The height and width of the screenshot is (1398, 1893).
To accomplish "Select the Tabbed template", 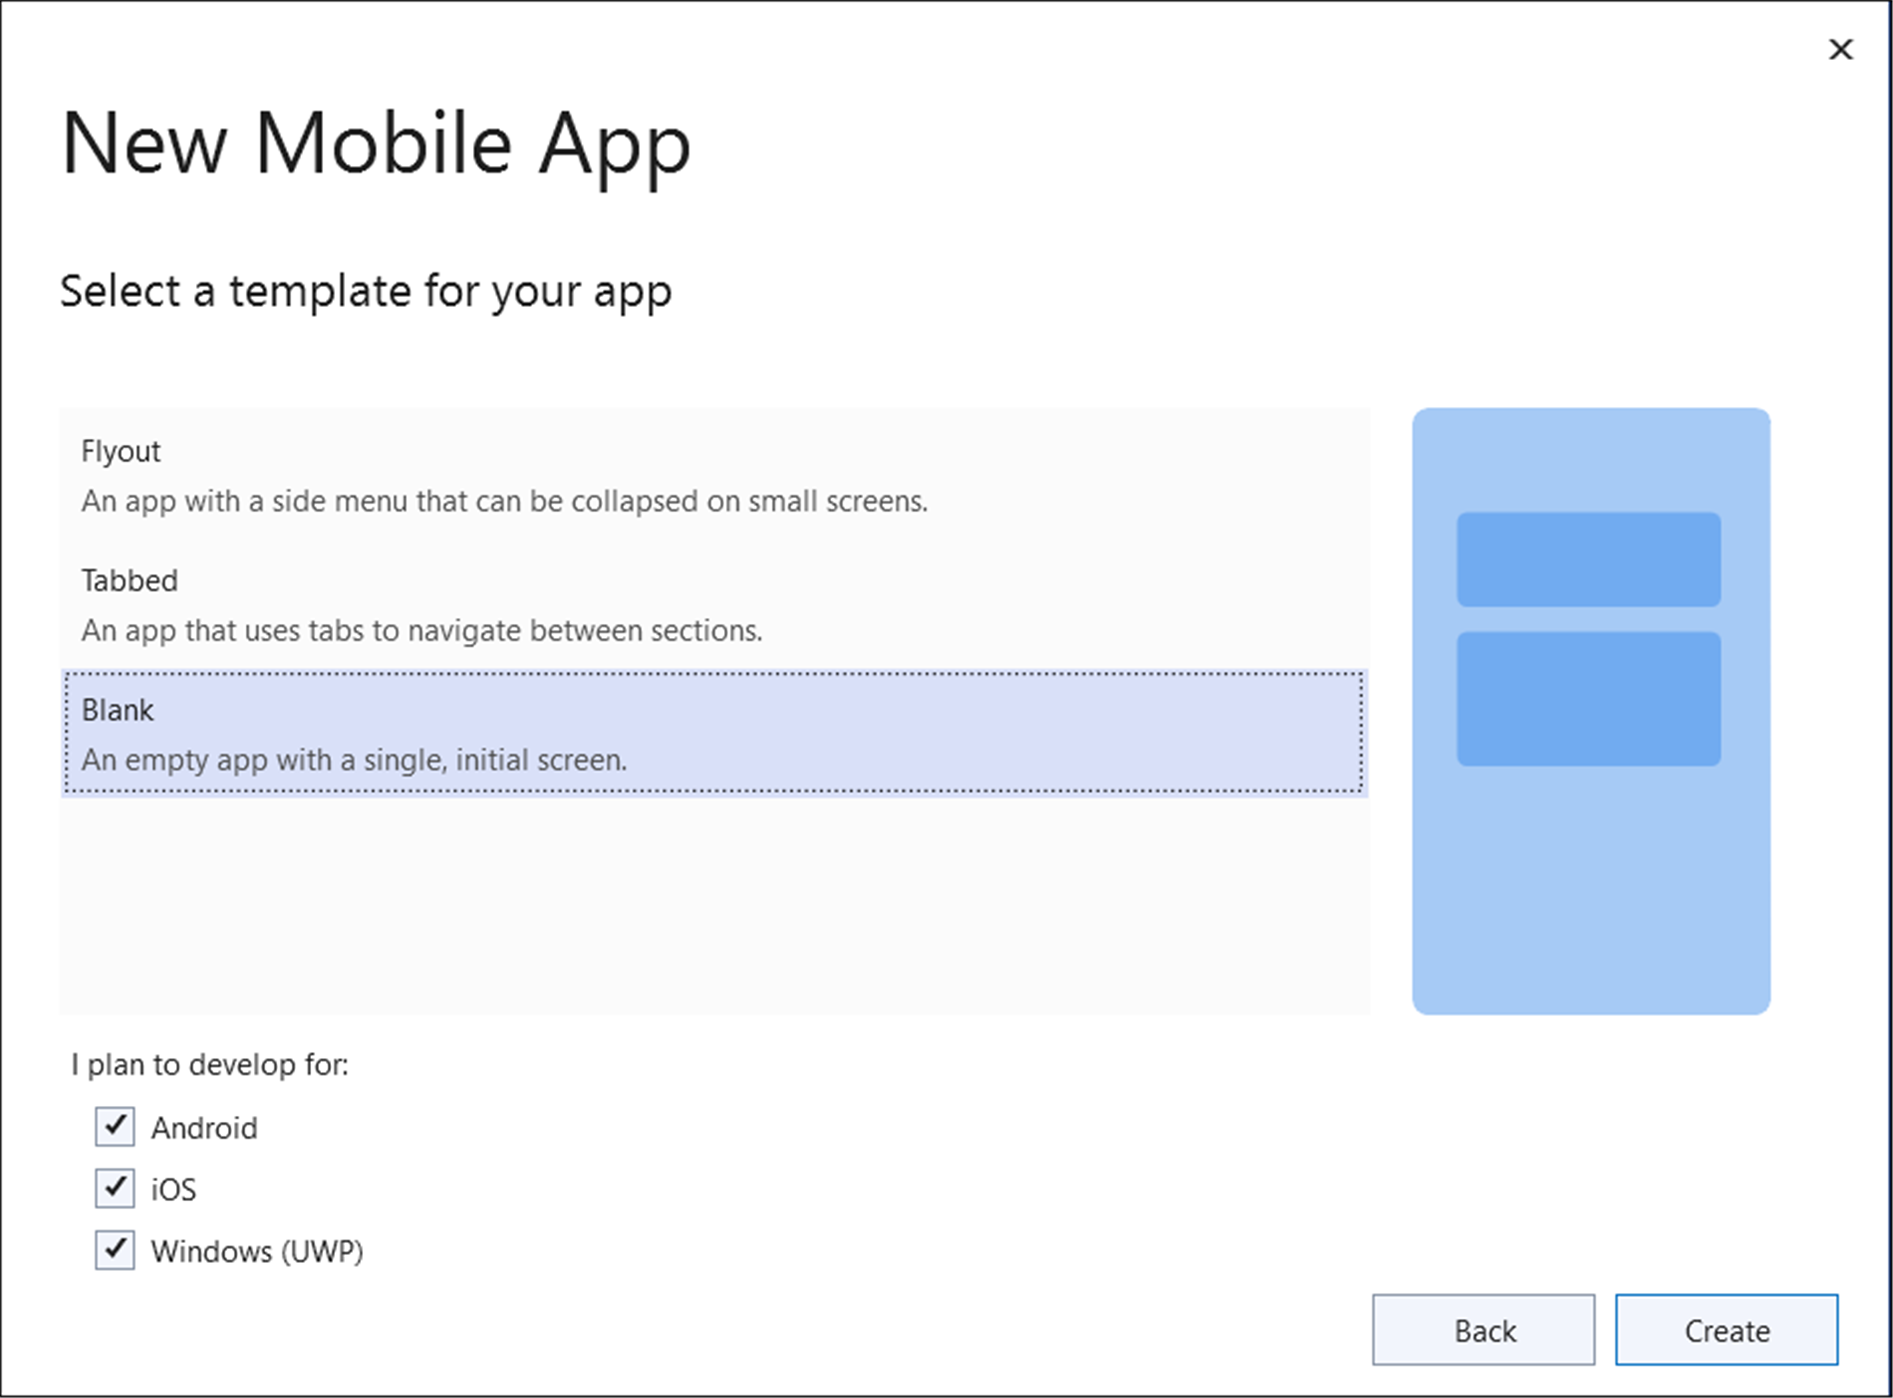I will click(714, 605).
